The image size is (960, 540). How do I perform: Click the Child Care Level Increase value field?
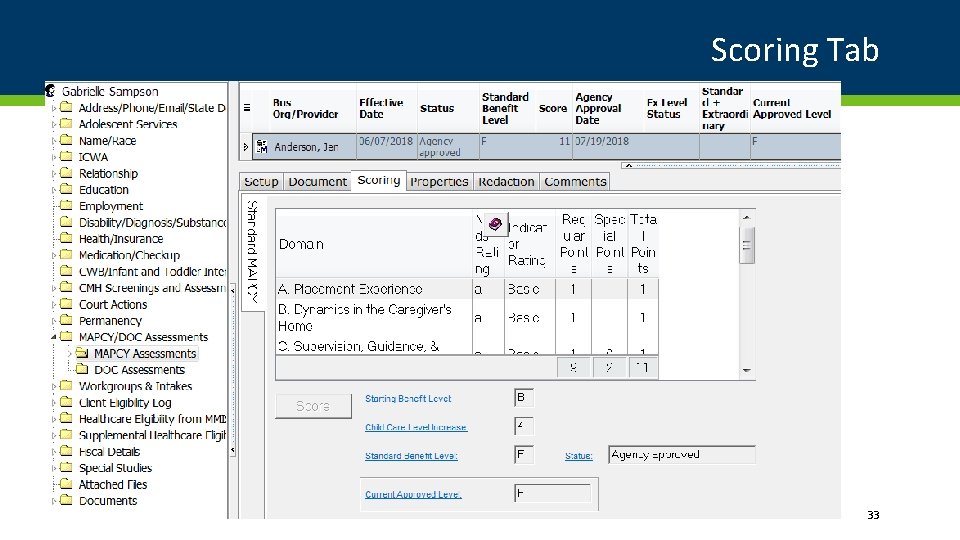point(523,426)
